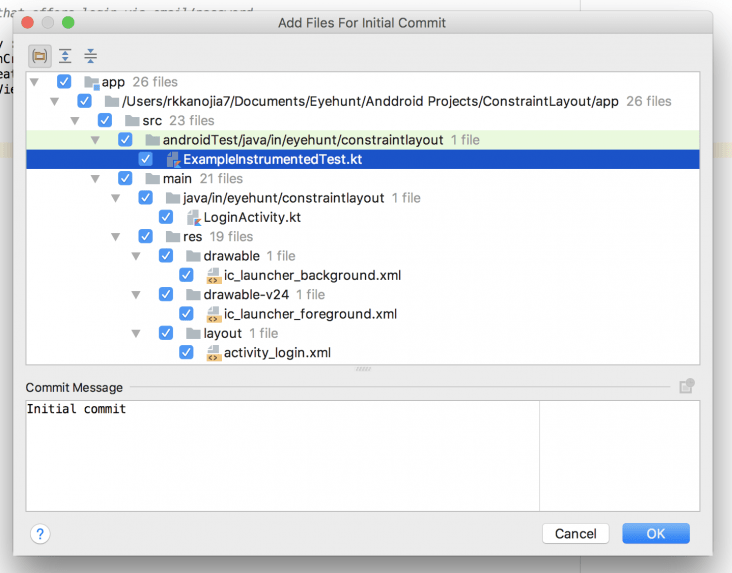The image size is (732, 573).
Task: Uncheck the LoginActivity.kt checkbox
Action: (166, 217)
